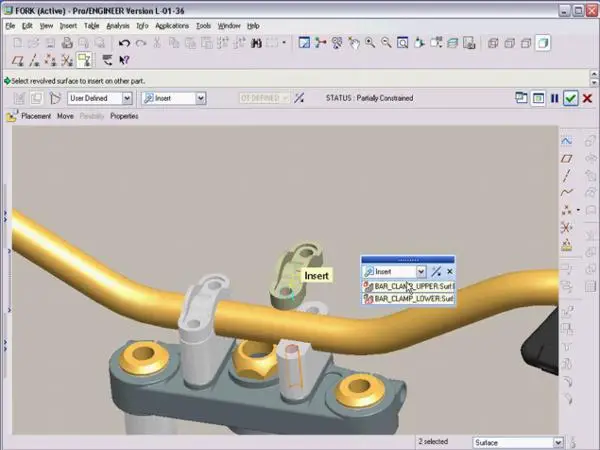600x450 pixels.
Task: Toggle datum axes display
Action: [34, 60]
